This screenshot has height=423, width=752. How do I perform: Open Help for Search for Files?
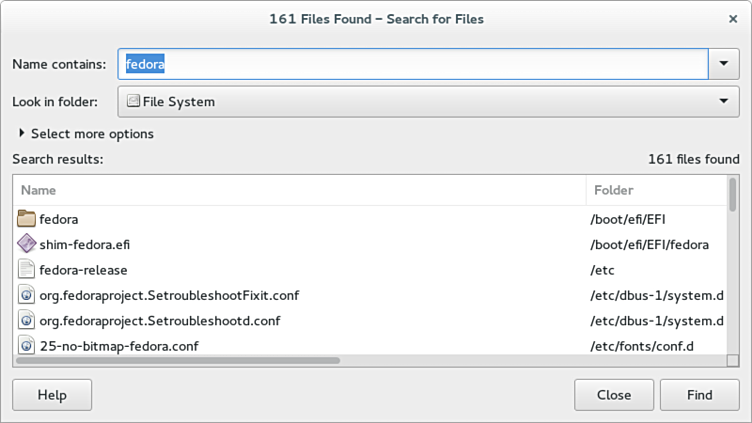click(52, 395)
